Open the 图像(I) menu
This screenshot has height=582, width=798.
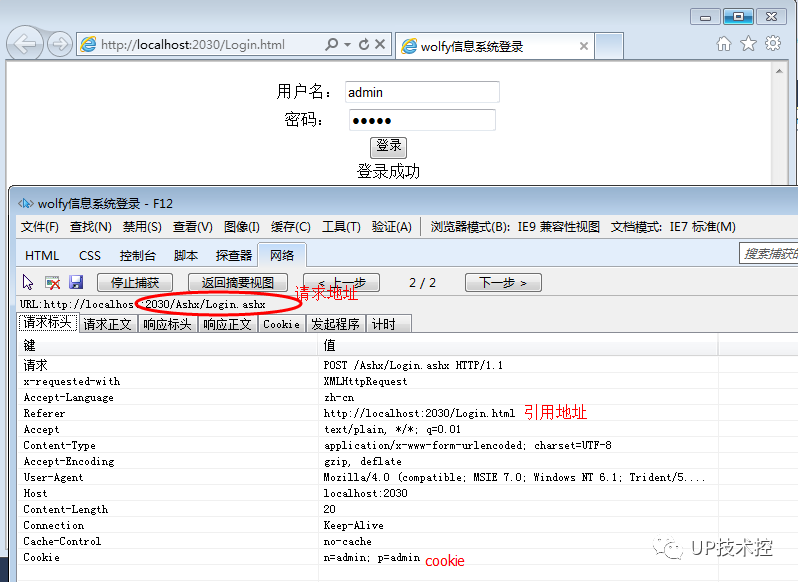pyautogui.click(x=242, y=227)
